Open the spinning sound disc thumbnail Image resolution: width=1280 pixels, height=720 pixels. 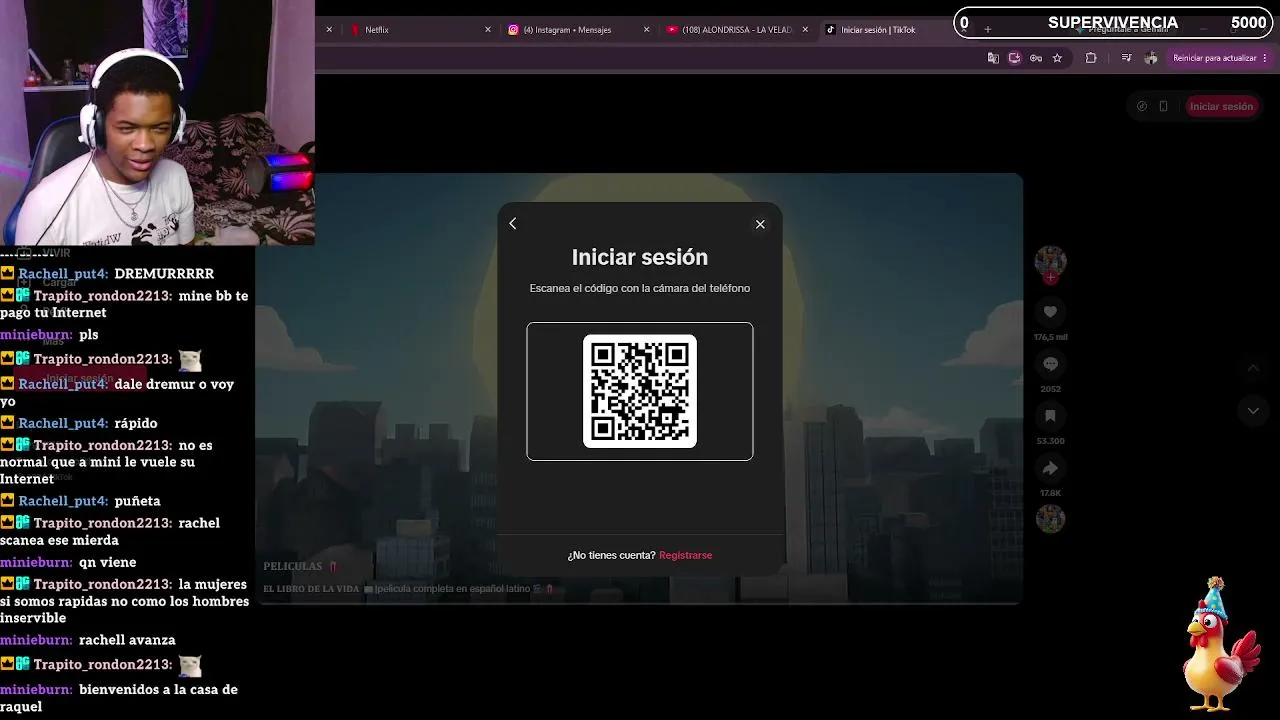pos(1050,519)
